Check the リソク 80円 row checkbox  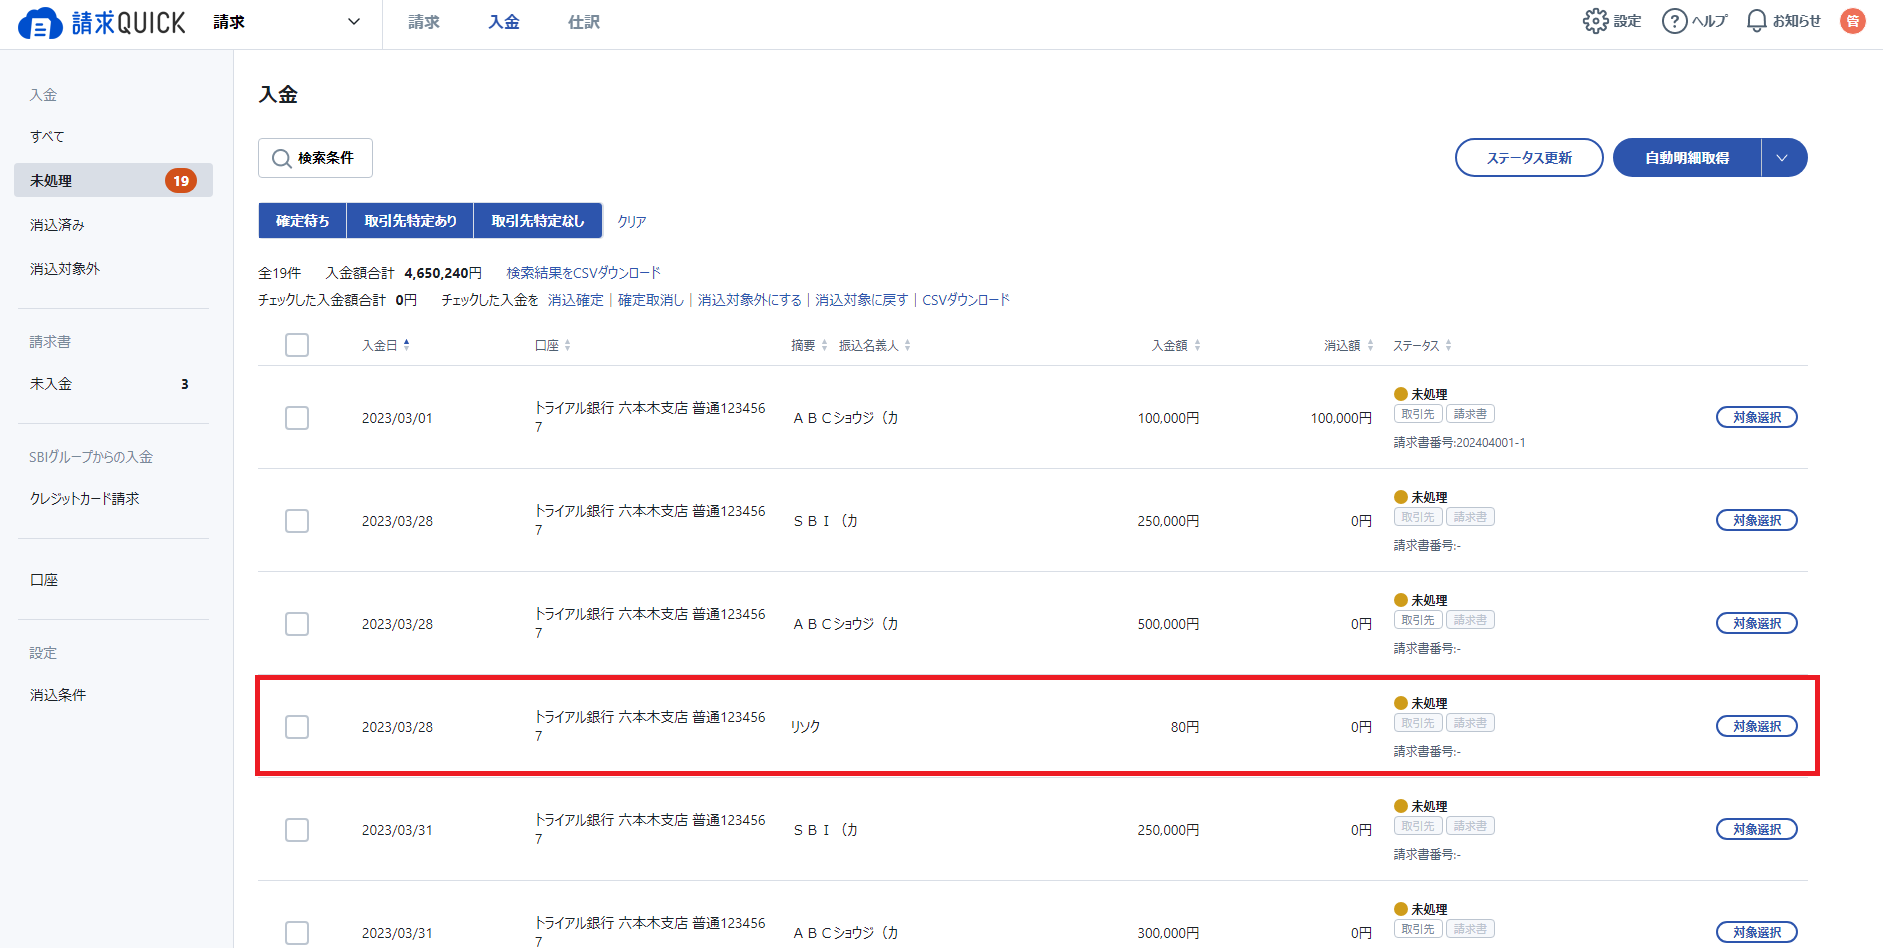[x=297, y=727]
